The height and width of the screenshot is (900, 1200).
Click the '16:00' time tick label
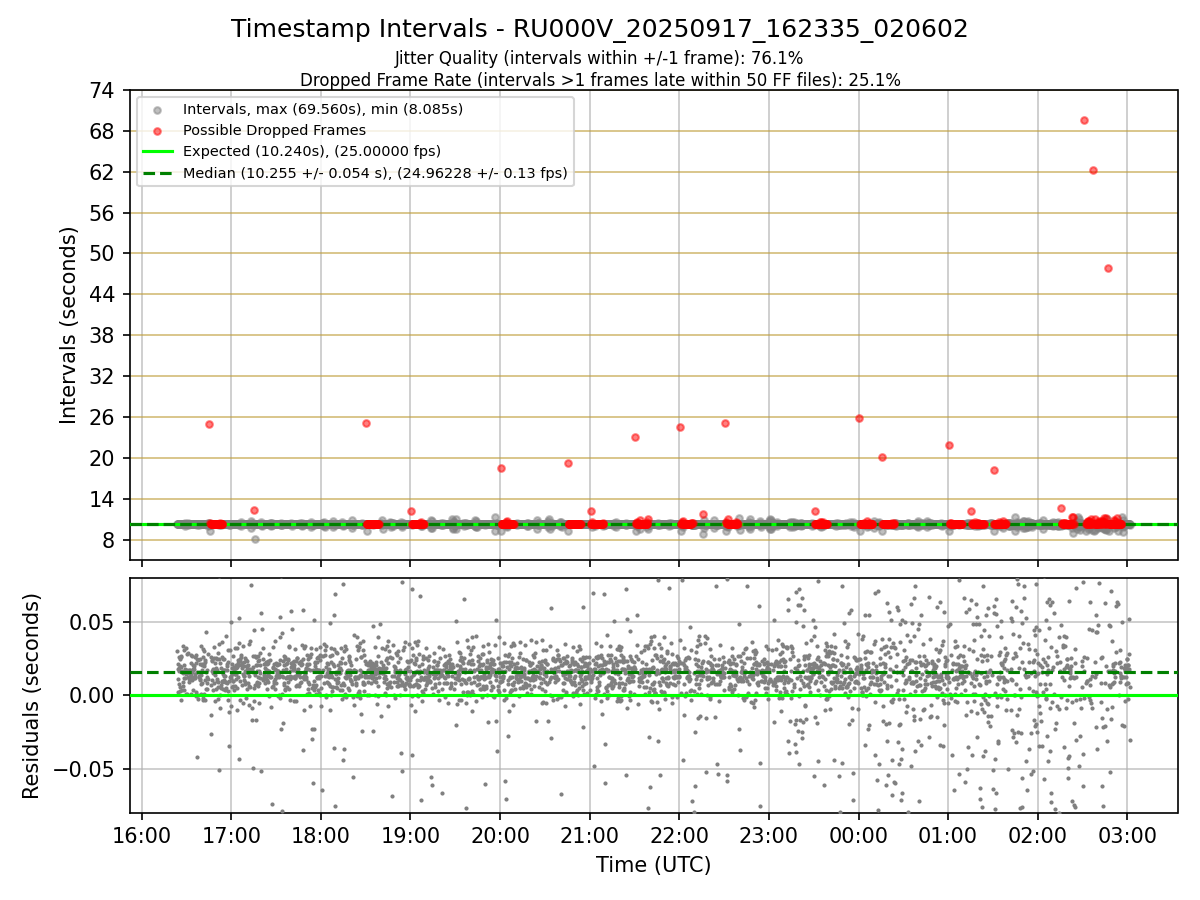pos(142,835)
